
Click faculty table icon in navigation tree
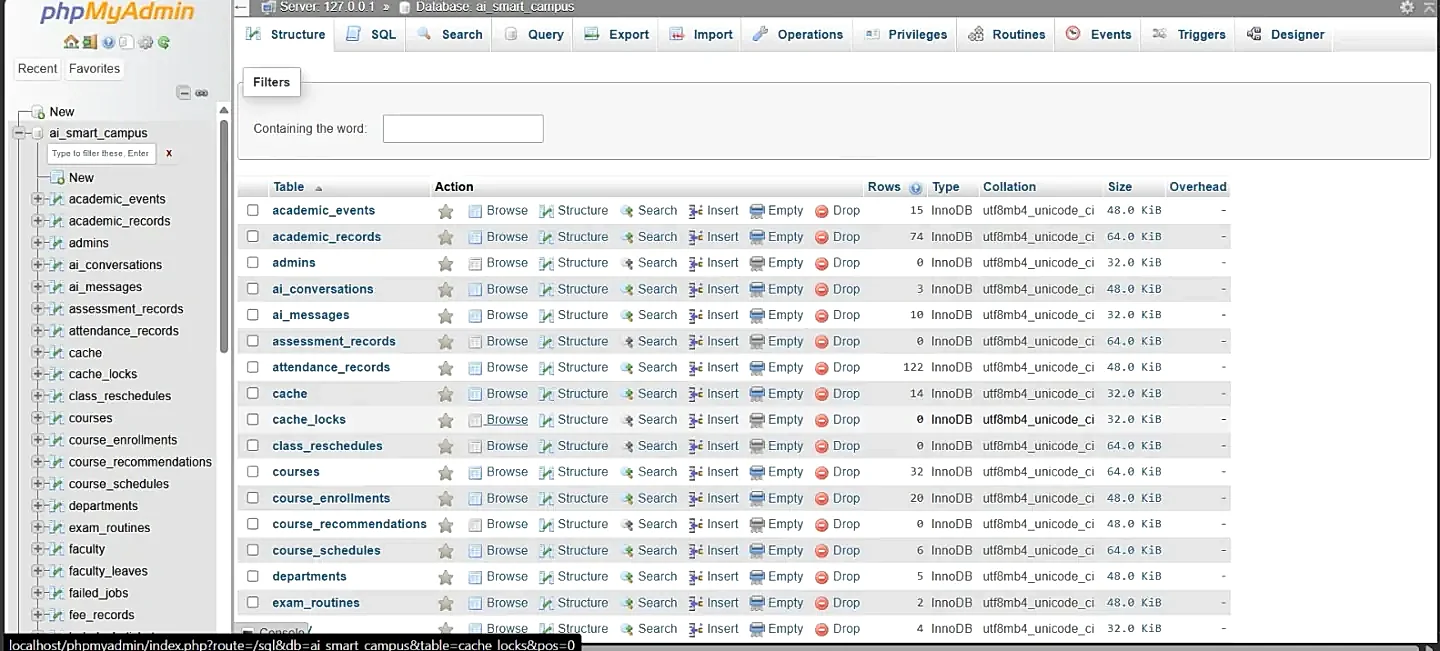click(57, 549)
